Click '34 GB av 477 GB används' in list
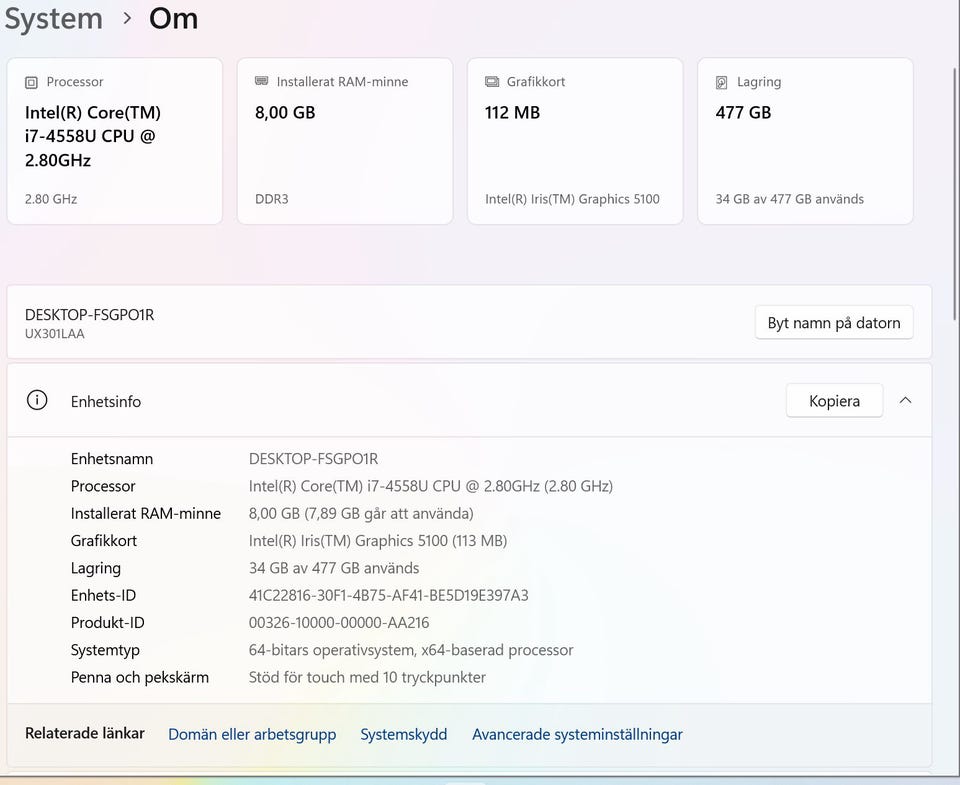The height and width of the screenshot is (785, 960). pos(334,568)
